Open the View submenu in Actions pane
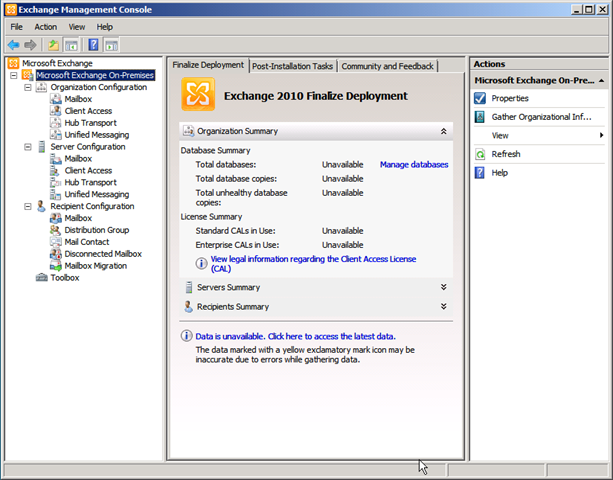Image resolution: width=613 pixels, height=480 pixels. click(539, 136)
